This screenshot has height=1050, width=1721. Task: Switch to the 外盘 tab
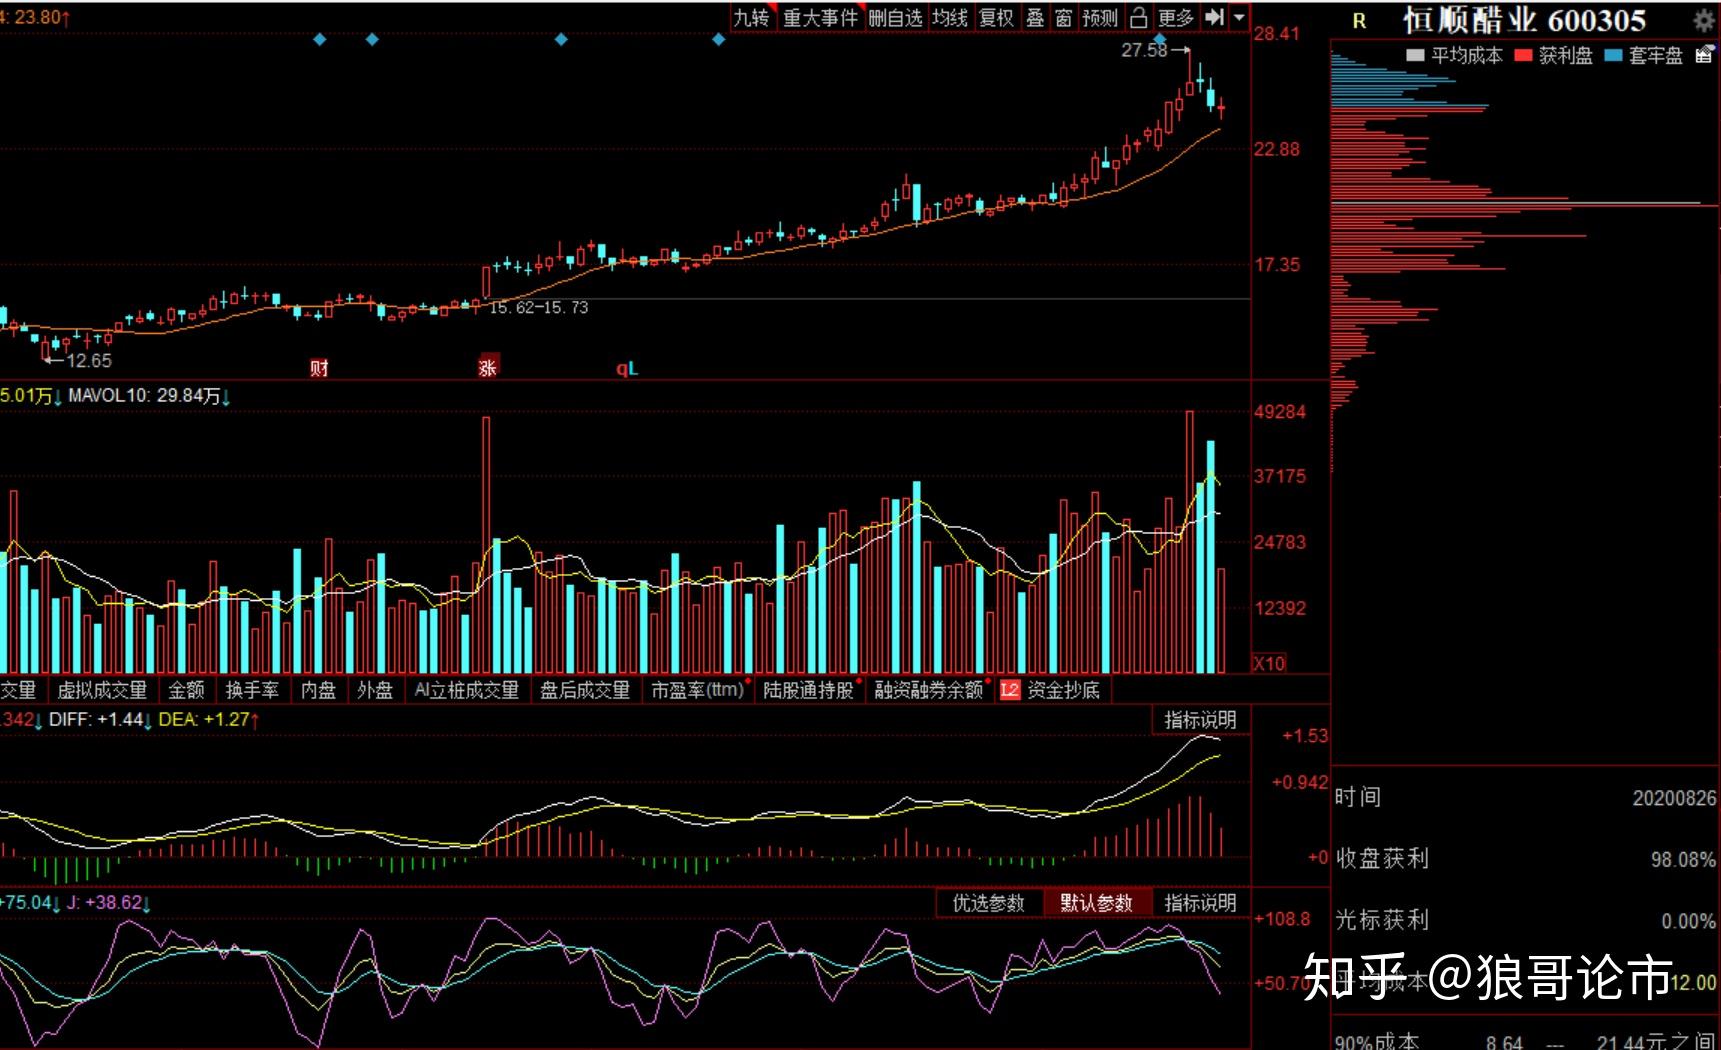pos(375,690)
